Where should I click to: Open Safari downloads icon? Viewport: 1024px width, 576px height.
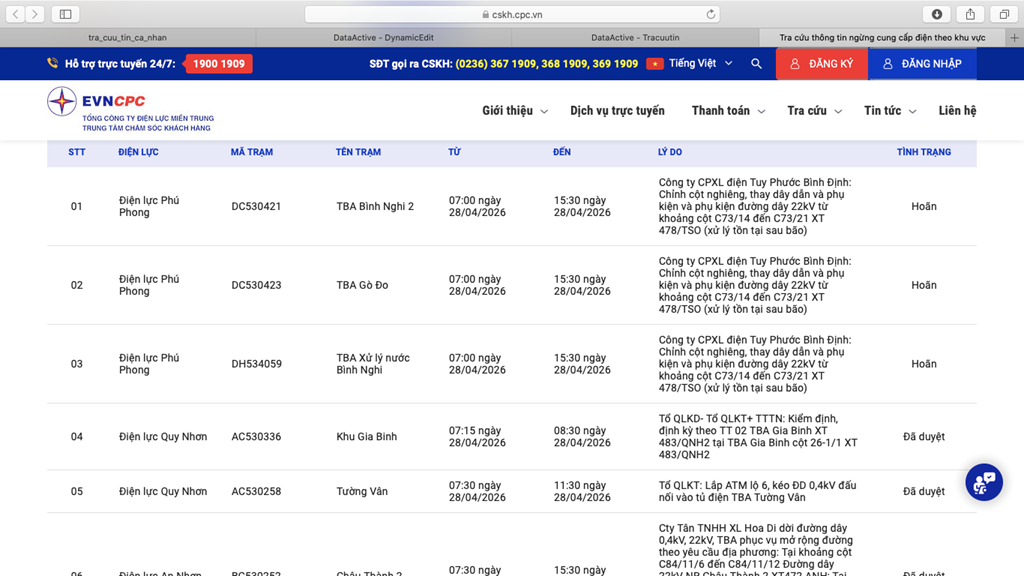(937, 14)
